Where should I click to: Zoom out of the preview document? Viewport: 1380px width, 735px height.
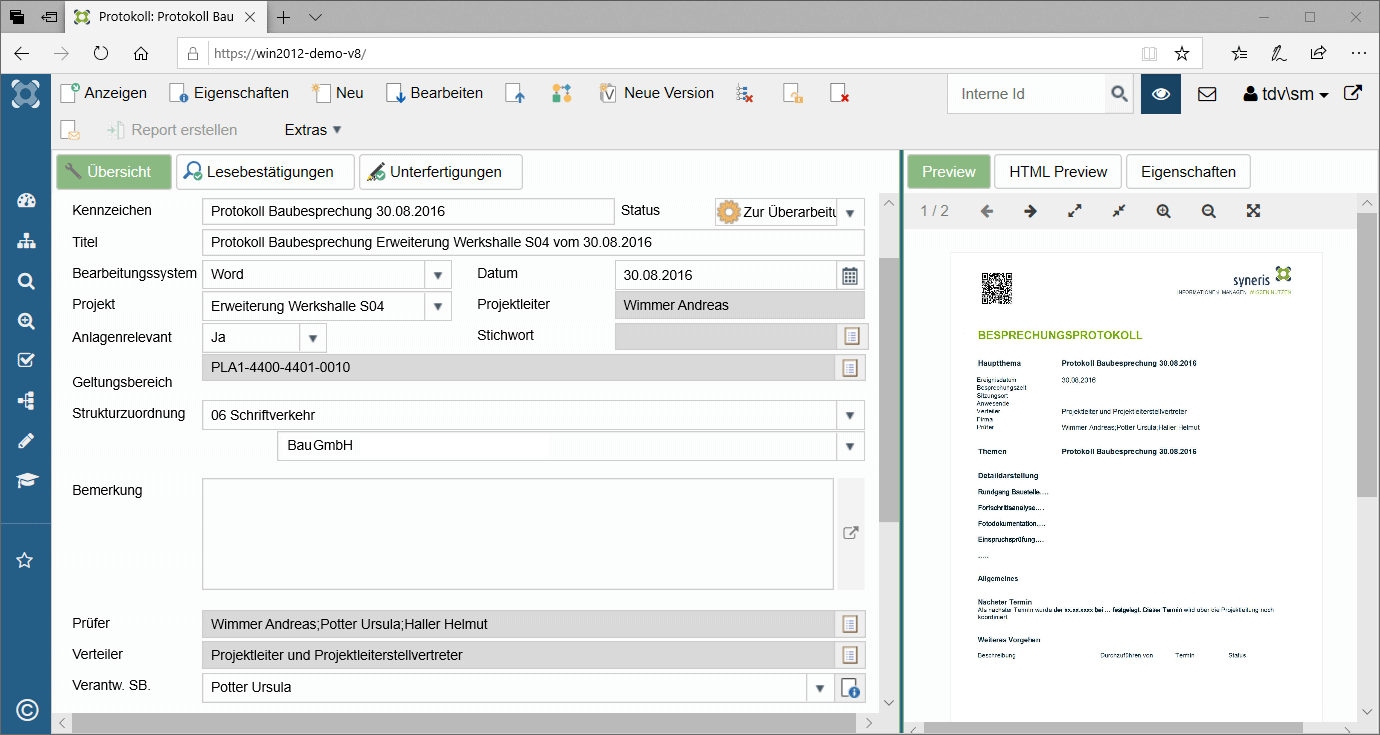click(x=1208, y=211)
